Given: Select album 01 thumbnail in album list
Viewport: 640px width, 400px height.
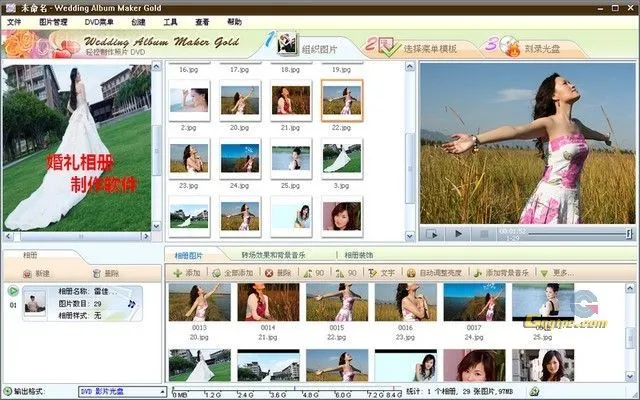Looking at the screenshot, I should [x=35, y=303].
